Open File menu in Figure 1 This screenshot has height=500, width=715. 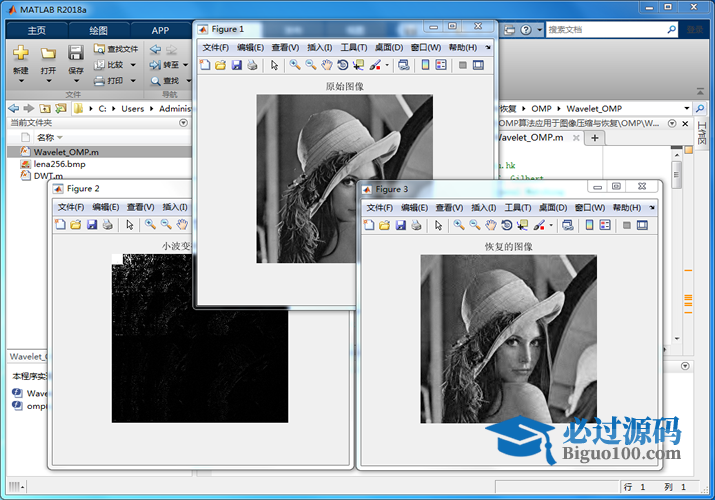(215, 47)
